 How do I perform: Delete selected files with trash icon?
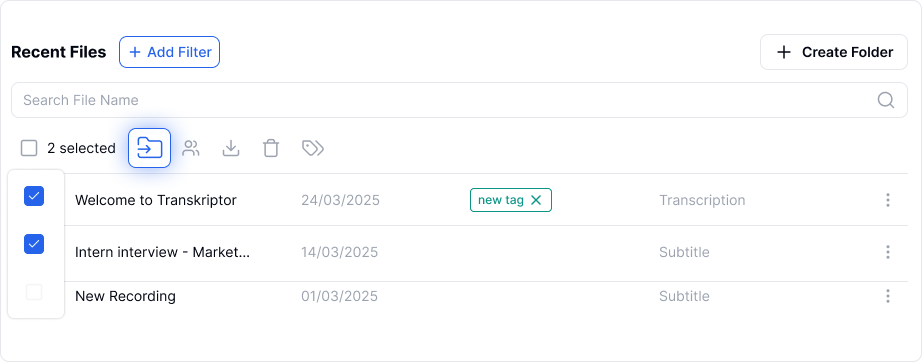[x=270, y=148]
